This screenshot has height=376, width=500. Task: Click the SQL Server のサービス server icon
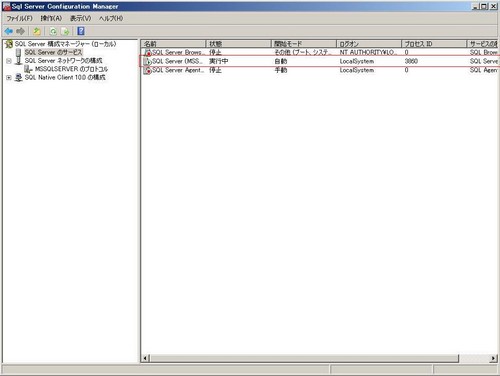[19, 52]
